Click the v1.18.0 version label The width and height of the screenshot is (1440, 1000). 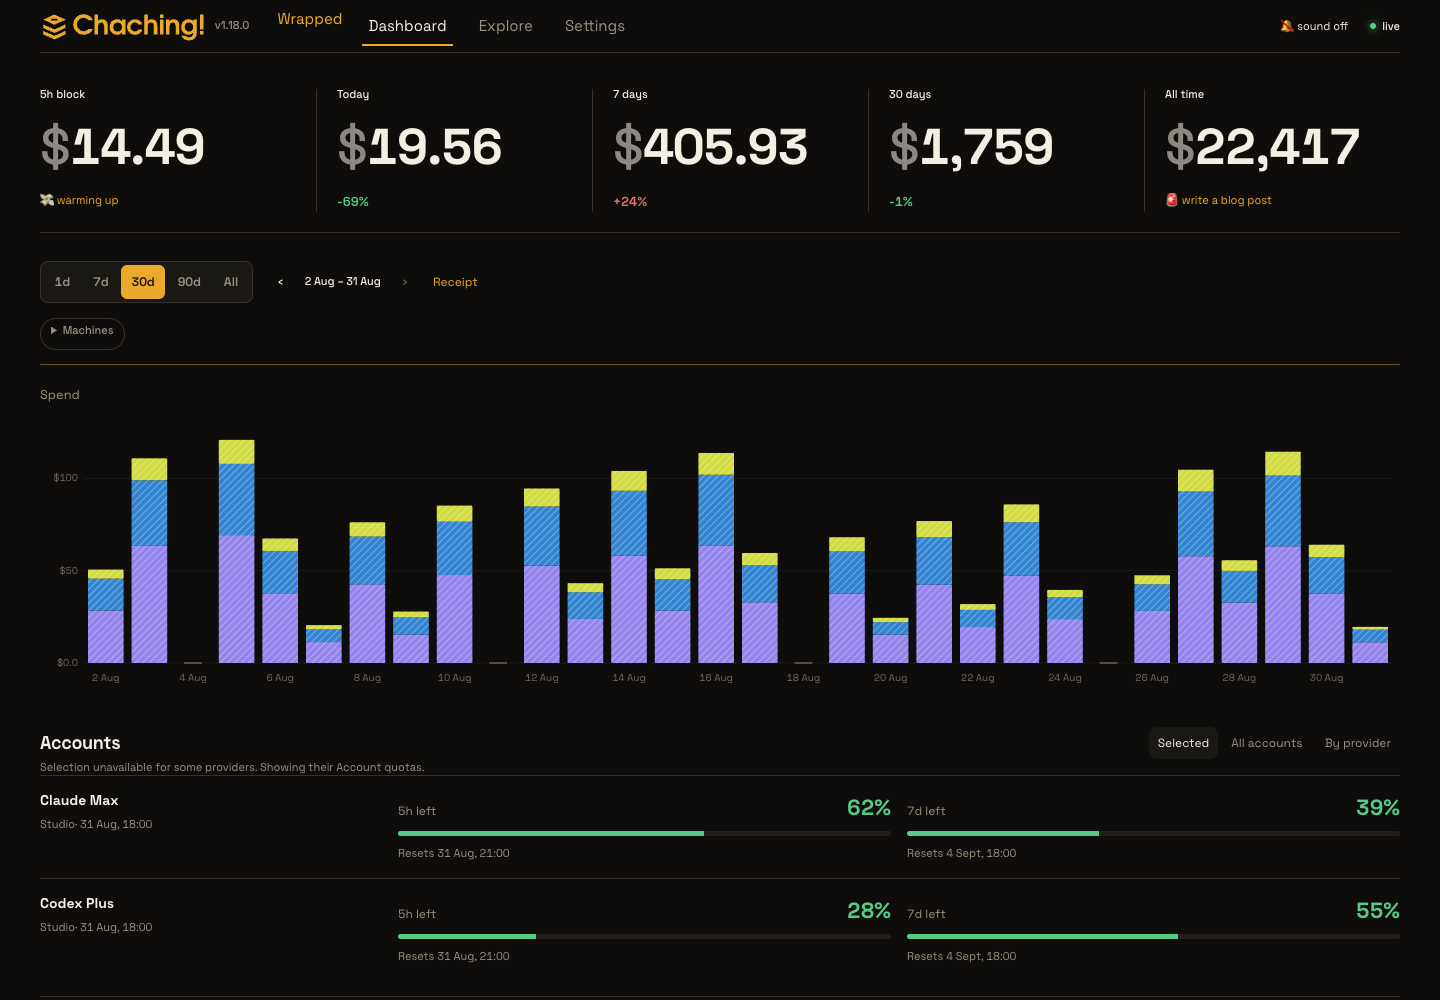tap(232, 25)
